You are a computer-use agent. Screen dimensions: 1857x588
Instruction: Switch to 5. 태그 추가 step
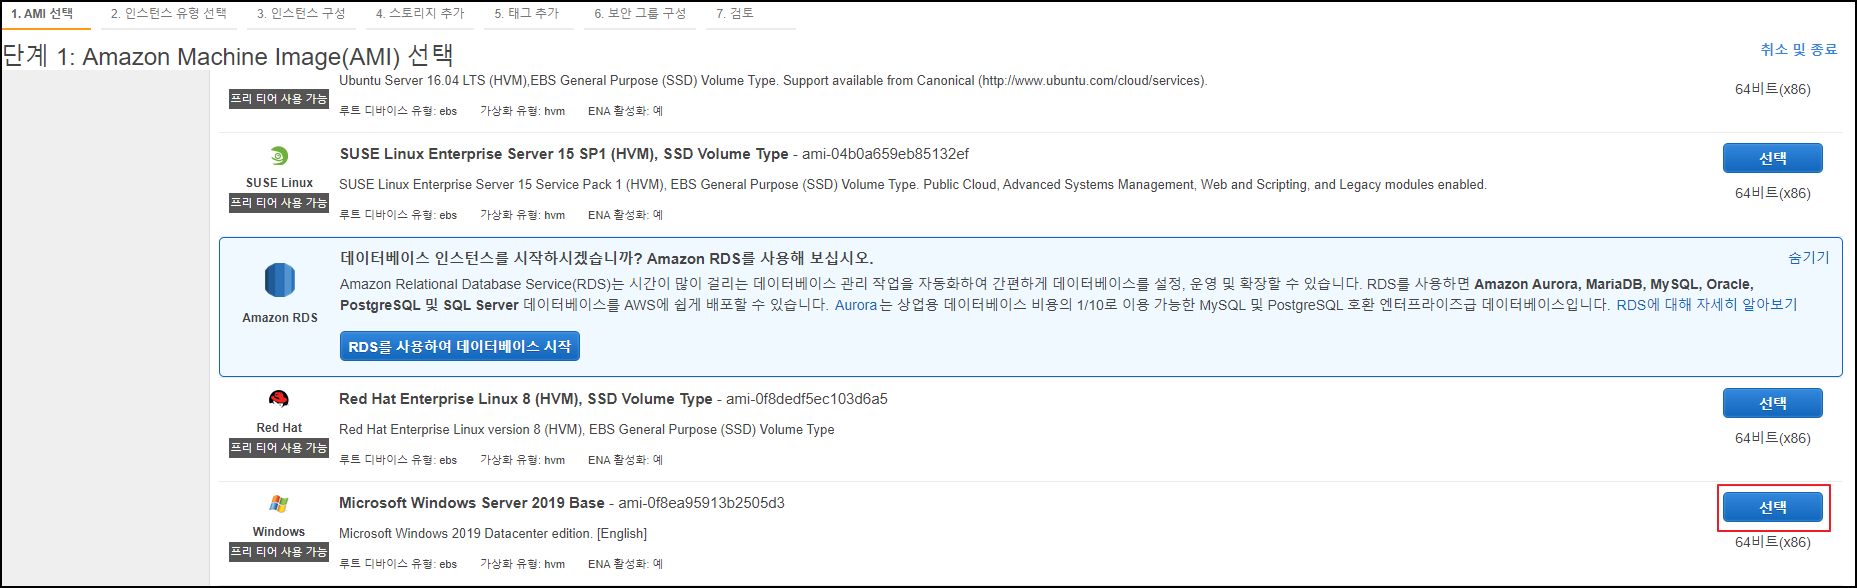click(x=526, y=14)
